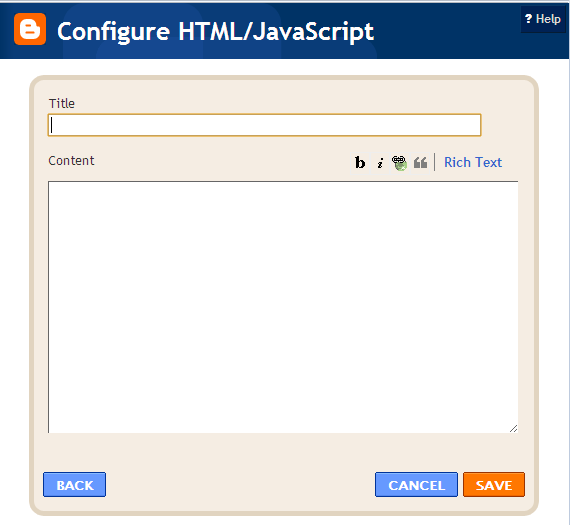Save the gadget with the SAVE button
The width and height of the screenshot is (570, 525).
(494, 485)
